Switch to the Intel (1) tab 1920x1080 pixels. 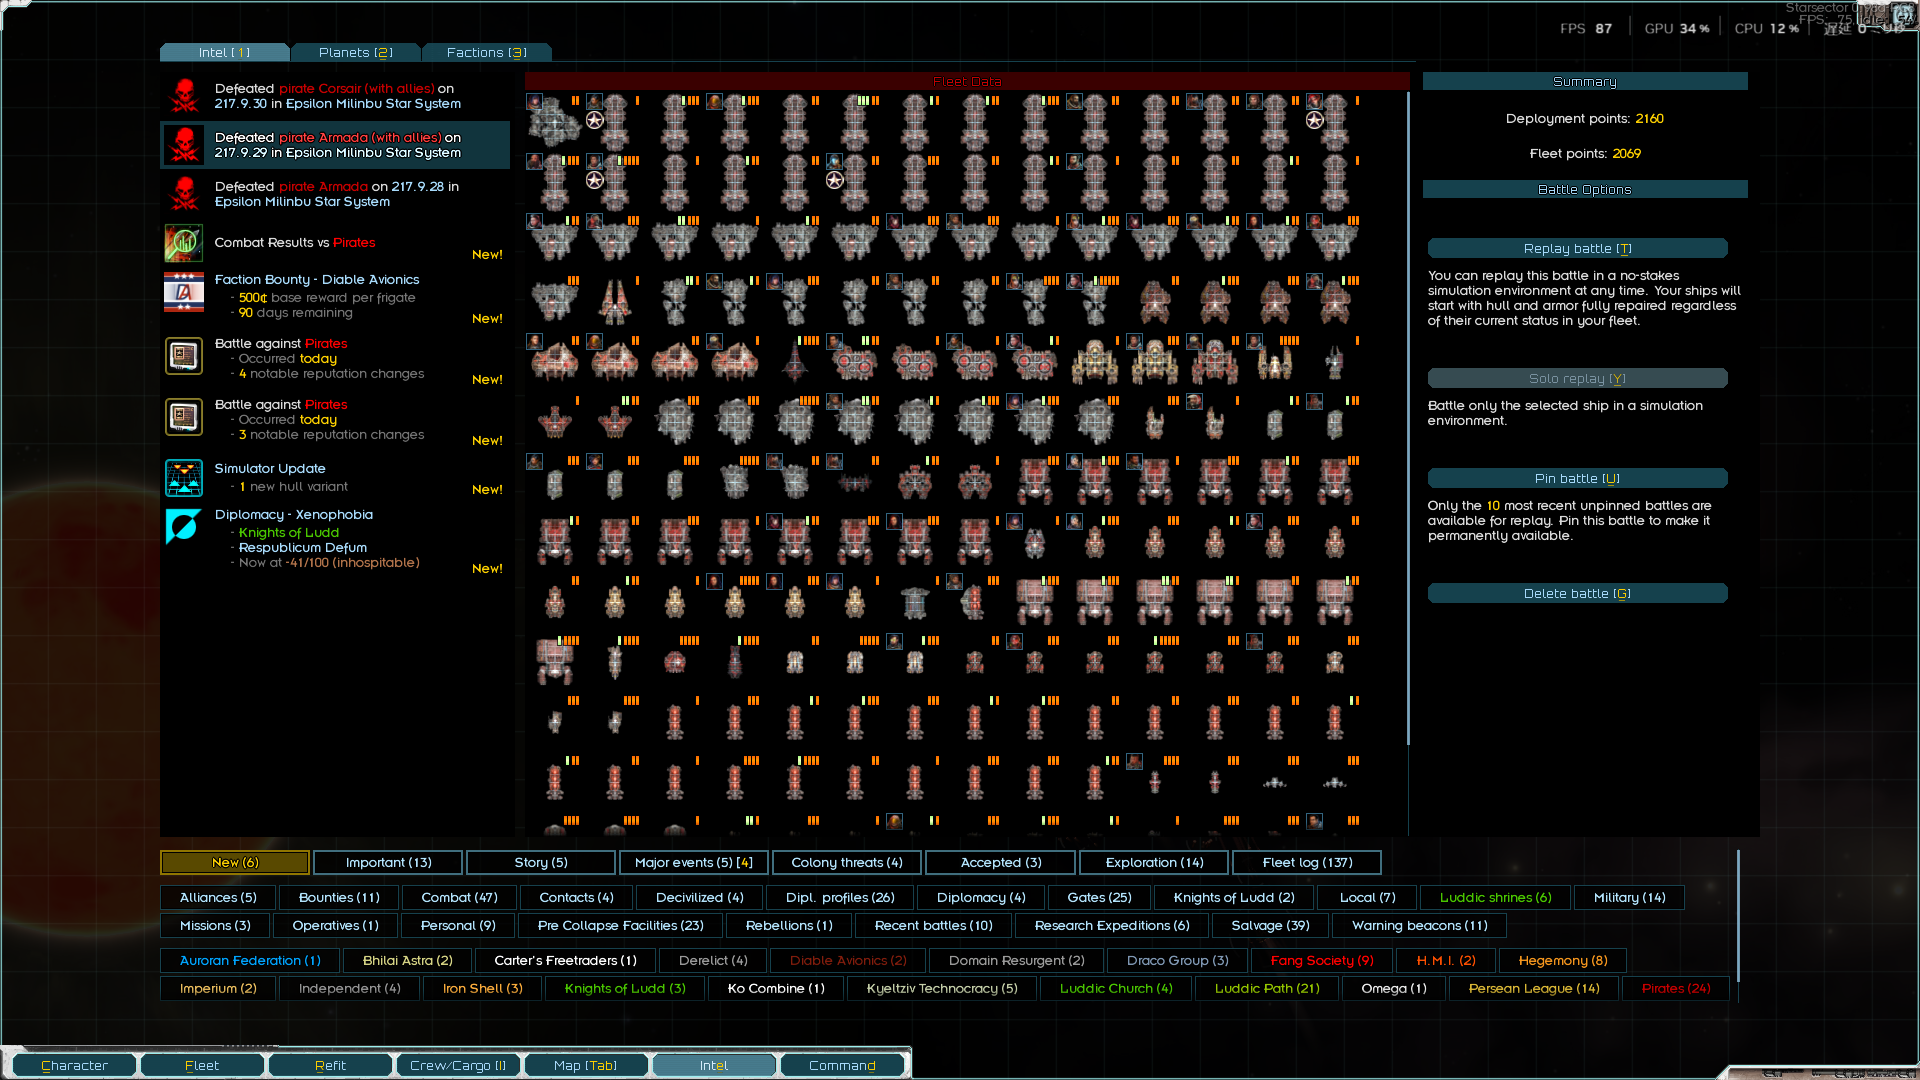click(x=225, y=52)
